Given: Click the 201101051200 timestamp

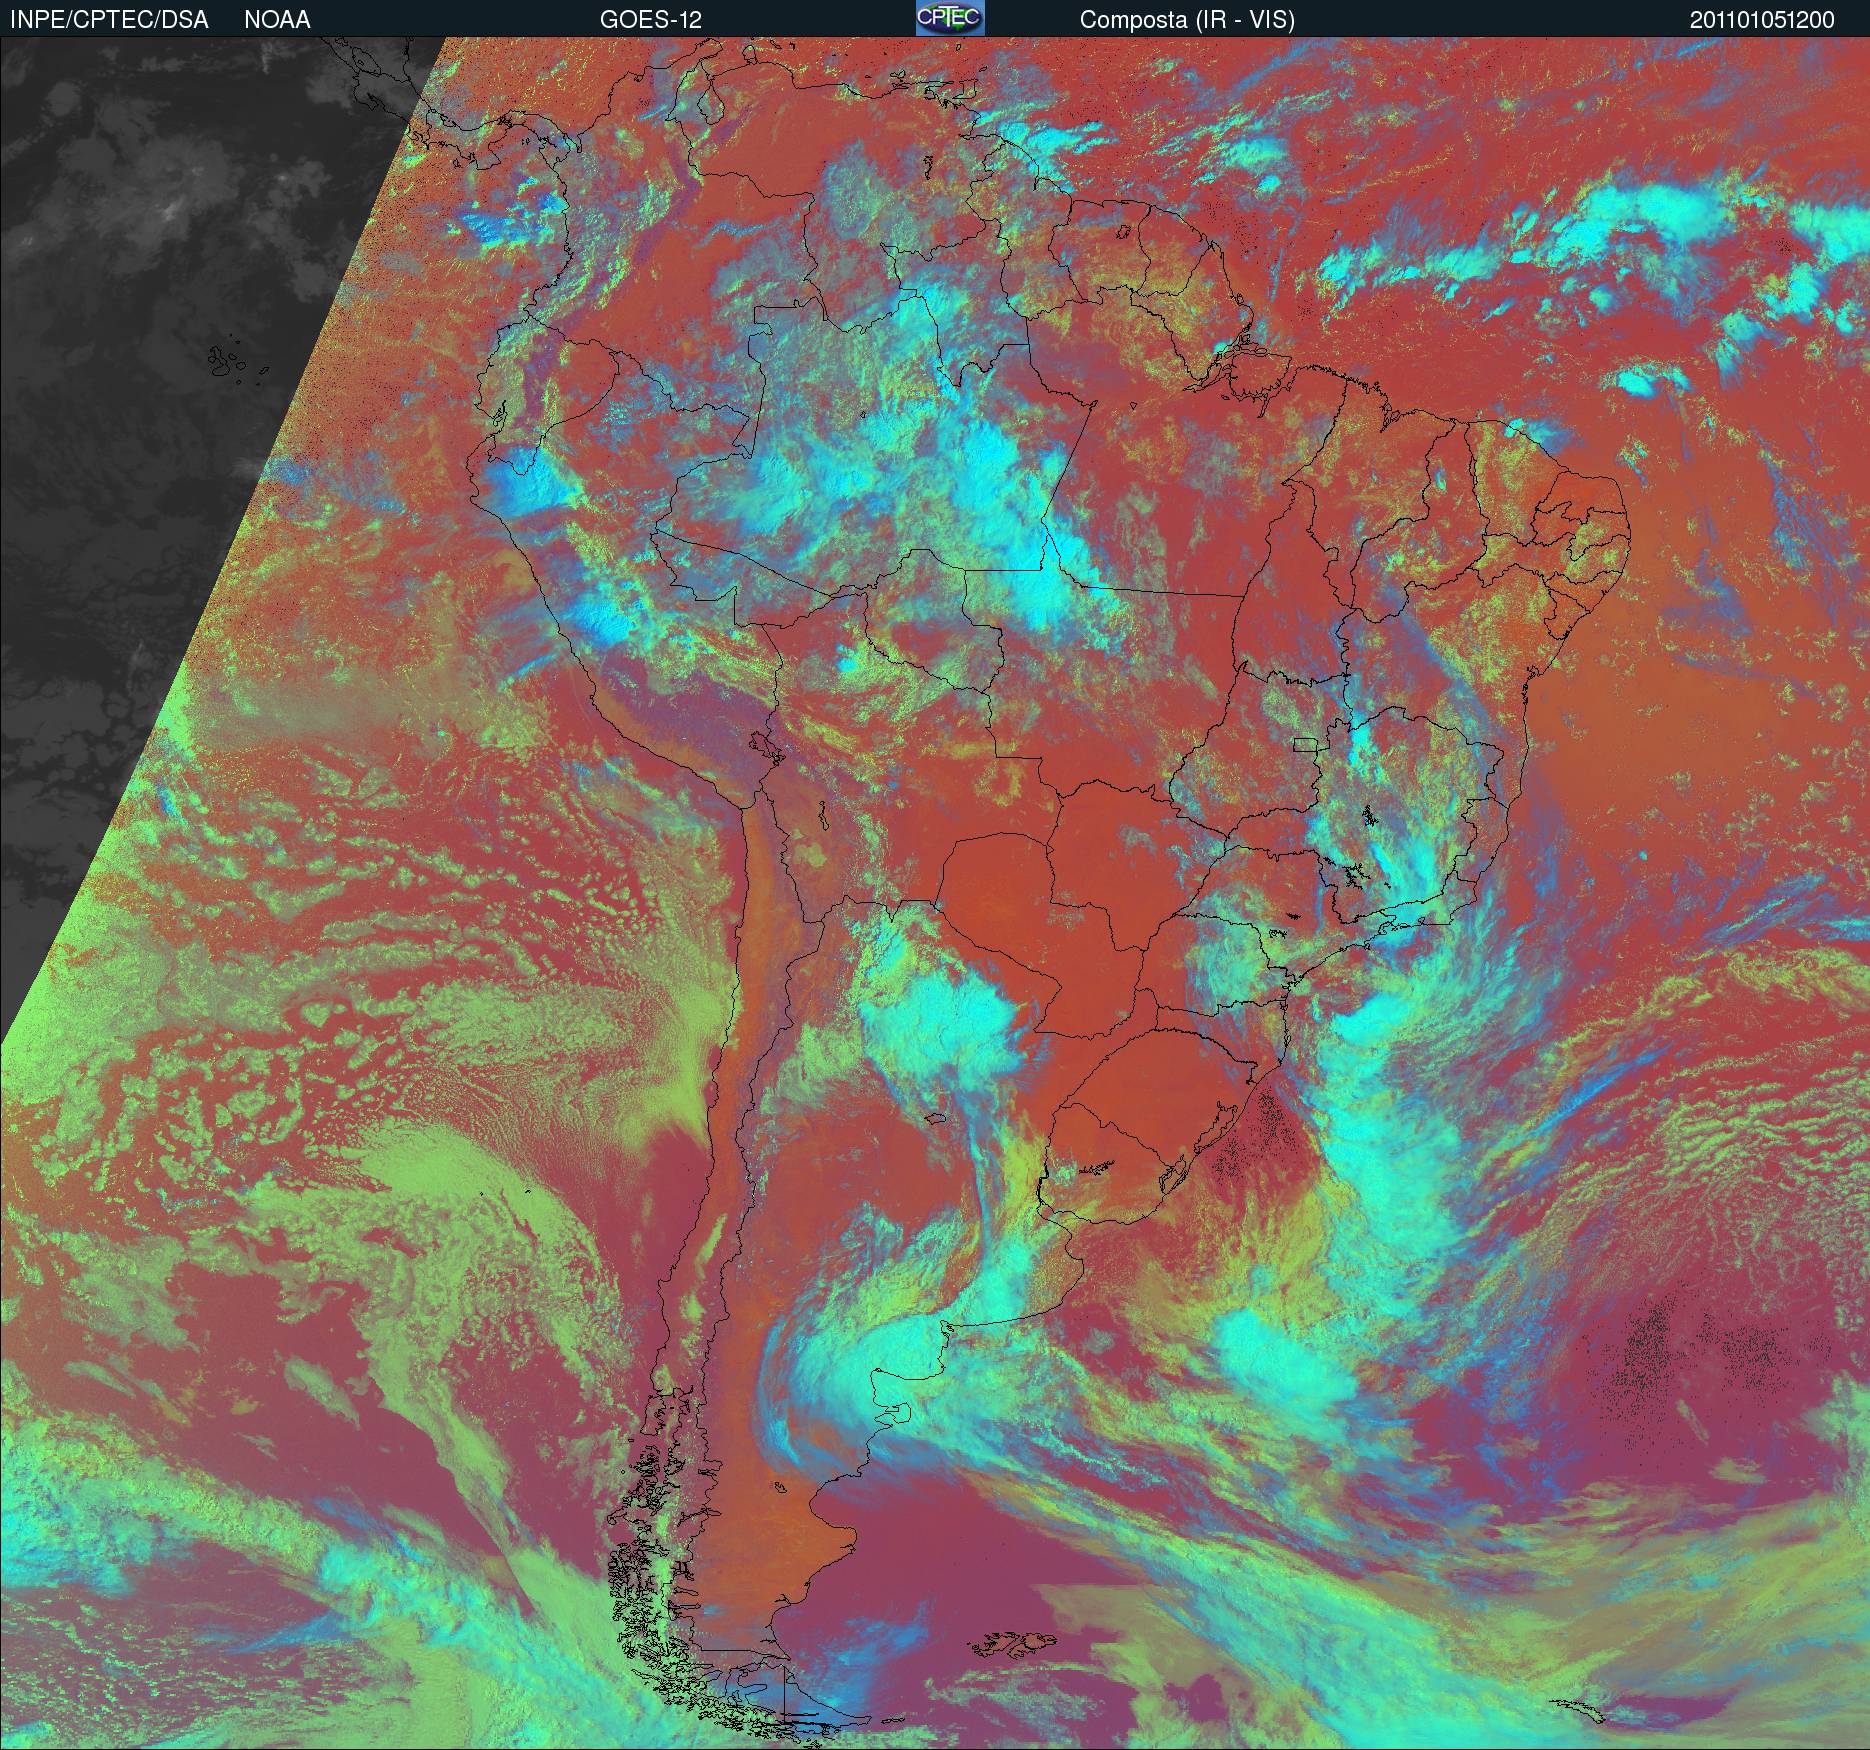Looking at the screenshot, I should point(1762,20).
